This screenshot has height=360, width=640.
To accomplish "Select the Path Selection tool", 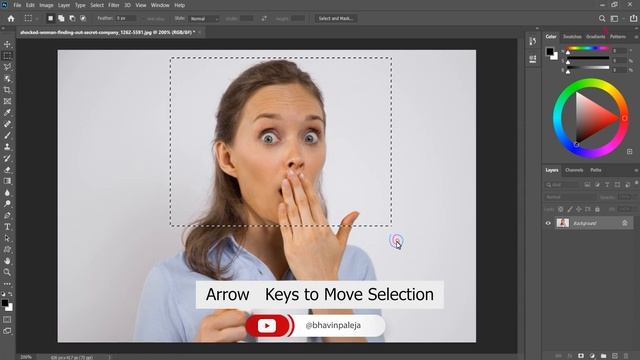I will (7, 238).
